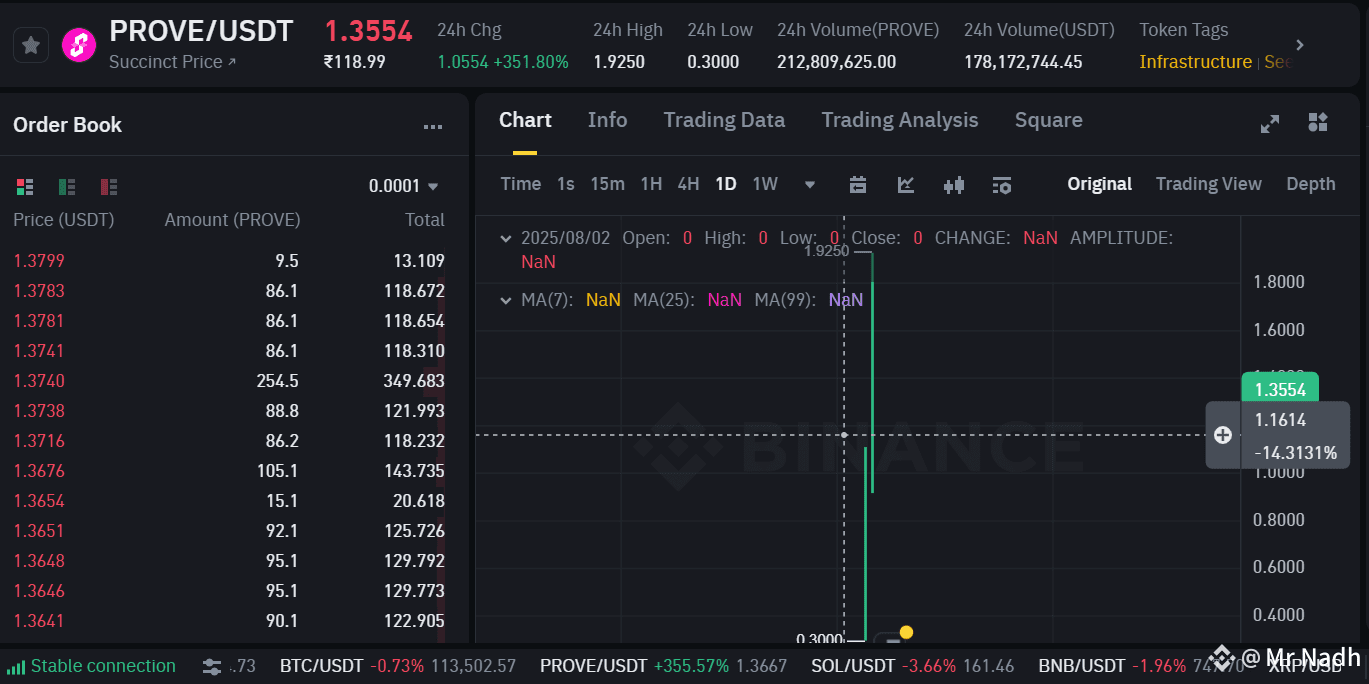Select the 1H chart interval

pyautogui.click(x=651, y=184)
